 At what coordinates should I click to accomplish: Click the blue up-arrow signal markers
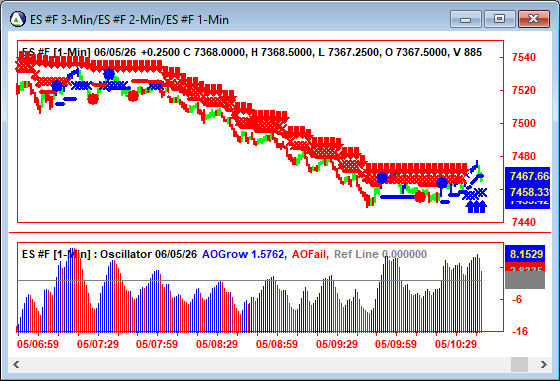pos(476,207)
